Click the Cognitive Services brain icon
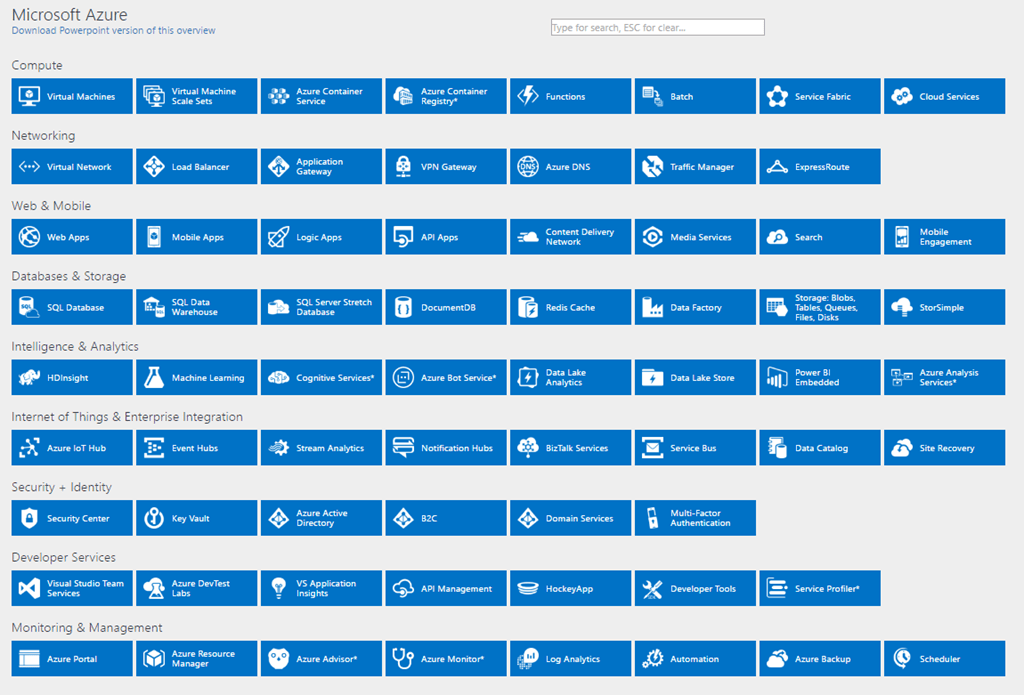1024x695 pixels. 279,378
